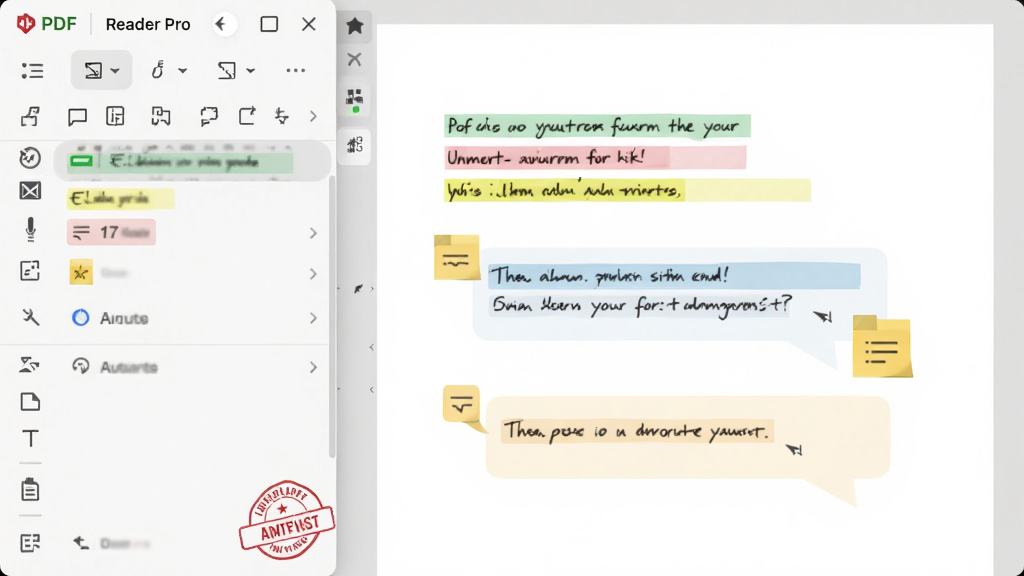The height and width of the screenshot is (576, 1024).
Task: Open the large yellow list sticky note
Action: click(x=882, y=347)
